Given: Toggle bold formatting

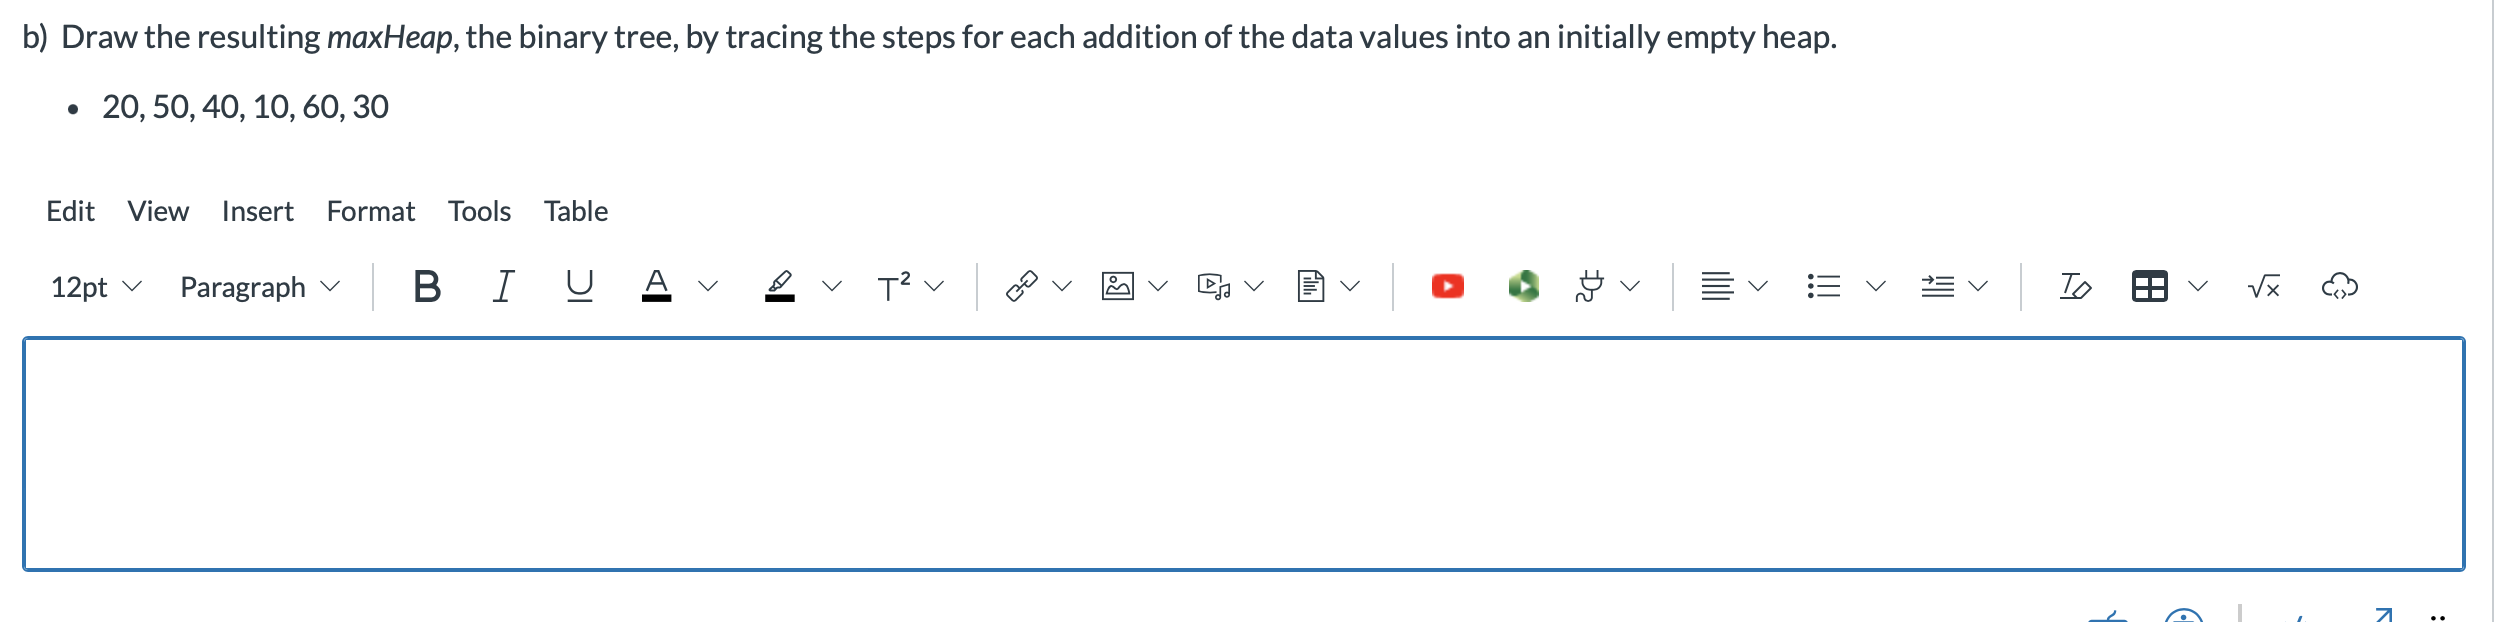Looking at the screenshot, I should click(x=428, y=286).
